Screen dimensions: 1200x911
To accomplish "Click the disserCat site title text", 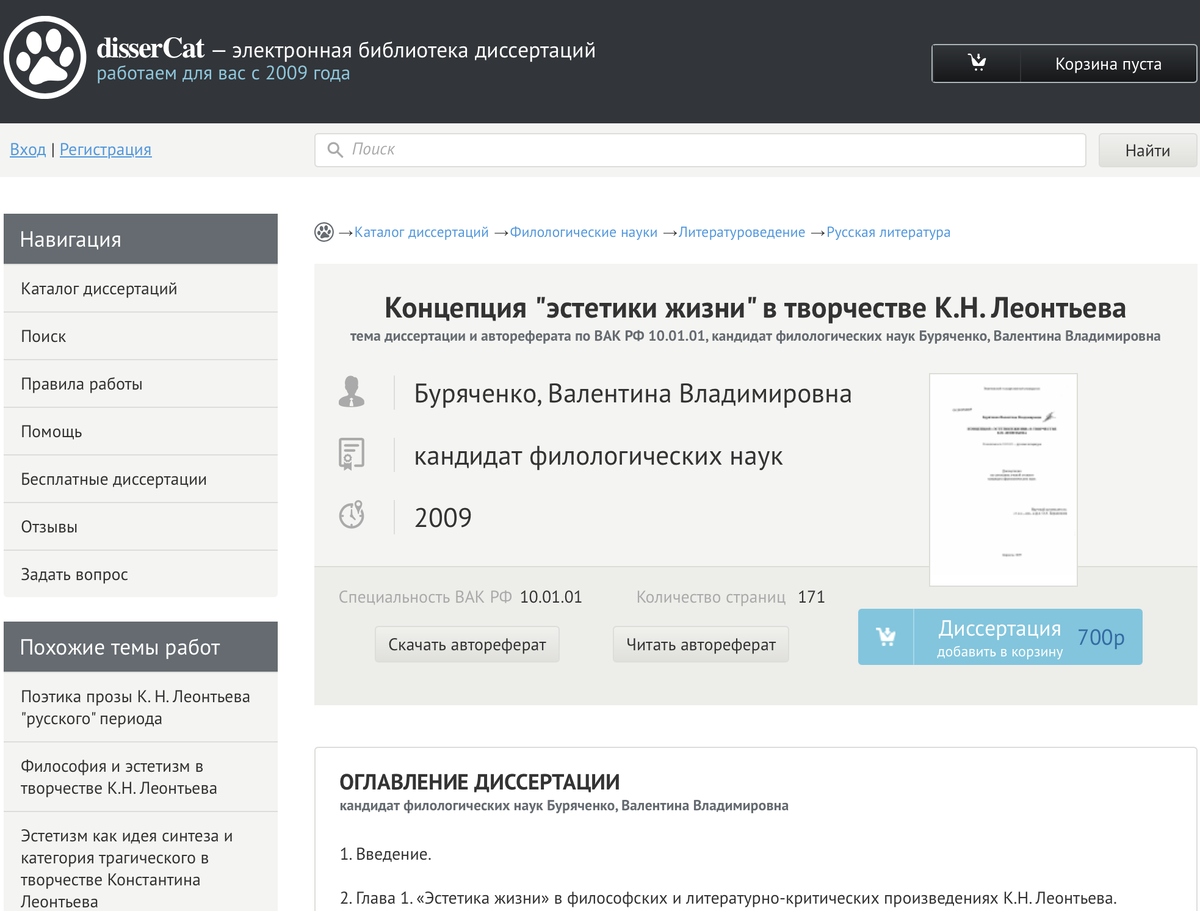I will pos(151,49).
